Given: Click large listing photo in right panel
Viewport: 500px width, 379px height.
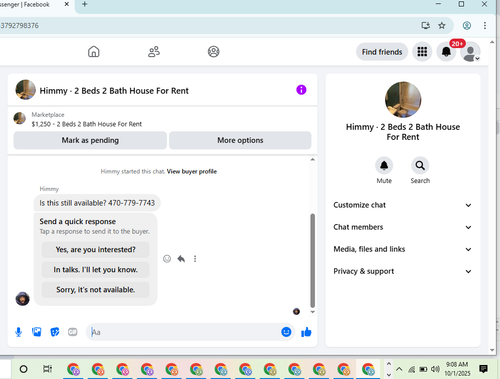Looking at the screenshot, I should (x=403, y=100).
